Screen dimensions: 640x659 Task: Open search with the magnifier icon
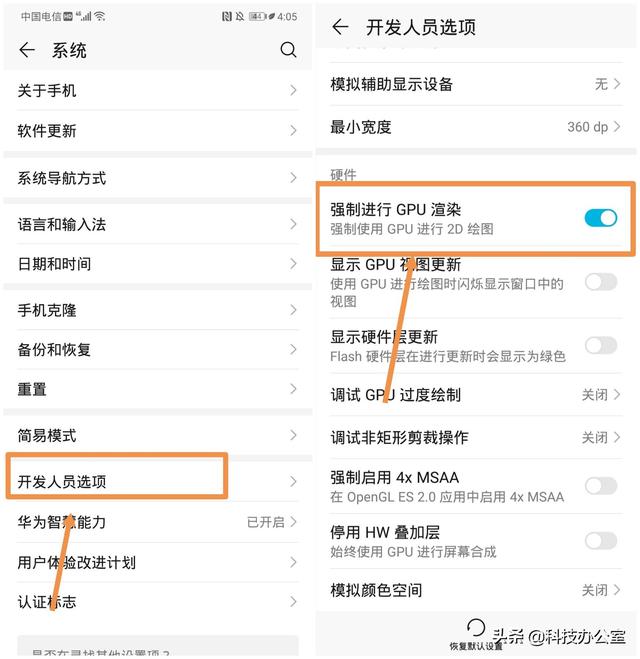coord(288,50)
